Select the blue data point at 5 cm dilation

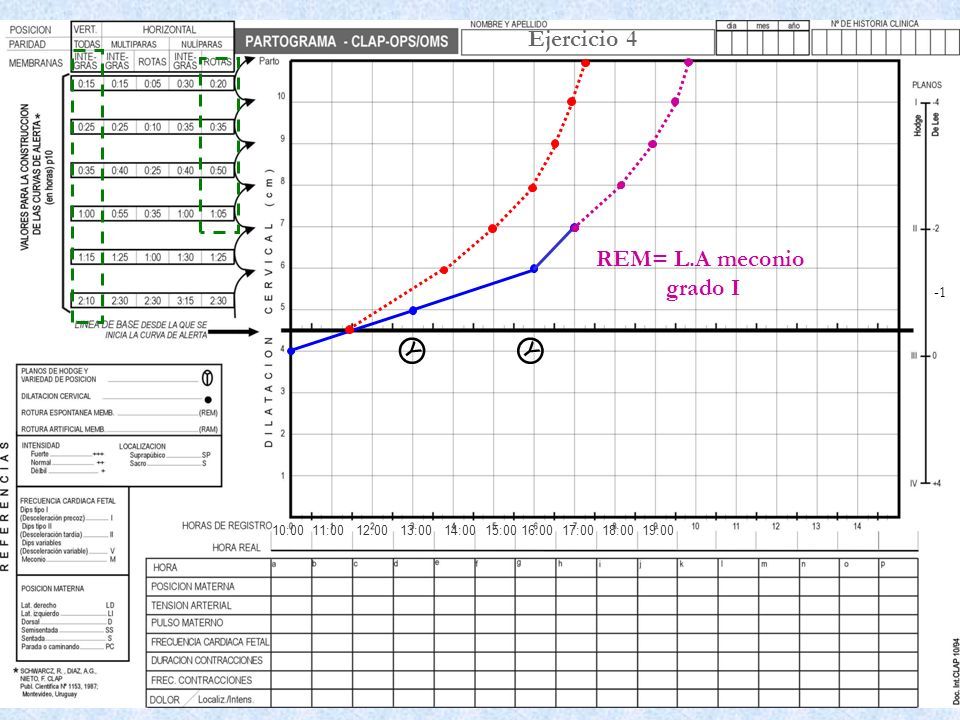pos(413,310)
